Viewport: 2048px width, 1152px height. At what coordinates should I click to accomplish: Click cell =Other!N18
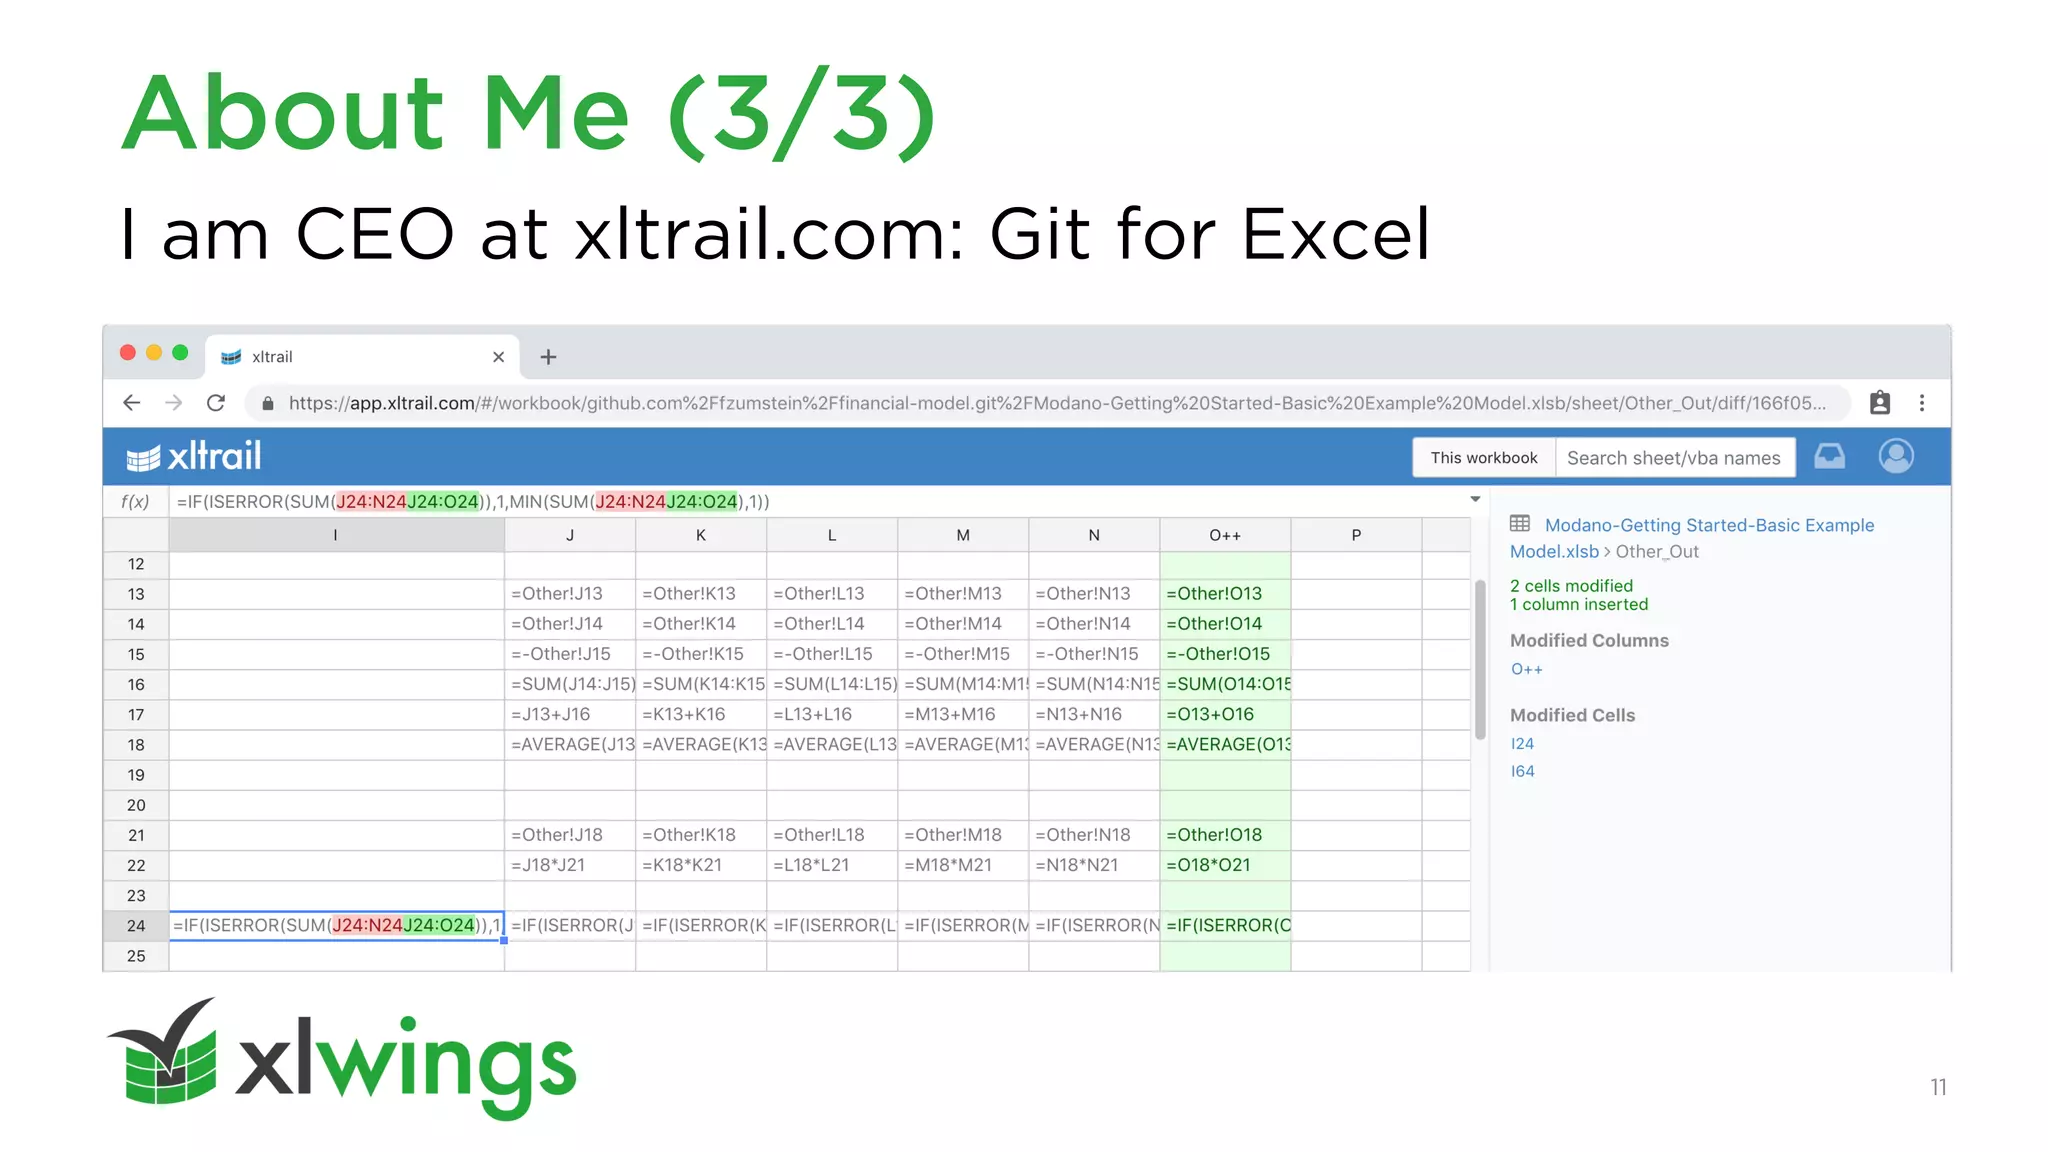[x=1094, y=835]
